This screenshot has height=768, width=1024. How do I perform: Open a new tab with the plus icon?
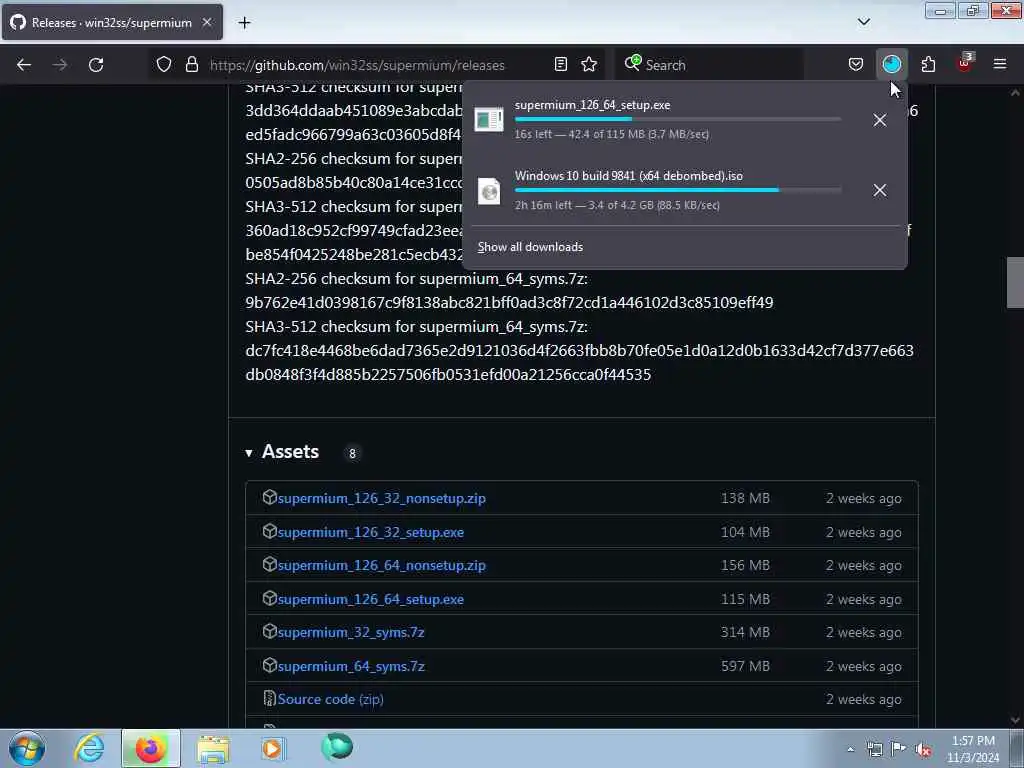[244, 23]
